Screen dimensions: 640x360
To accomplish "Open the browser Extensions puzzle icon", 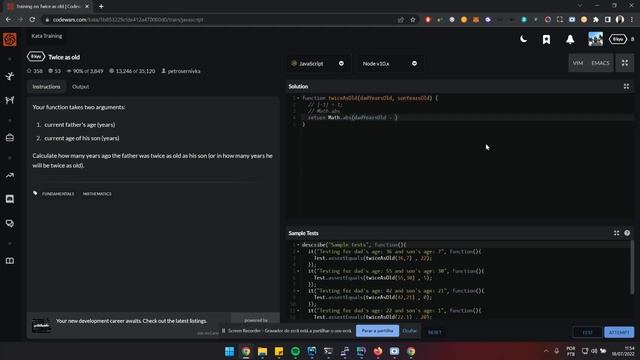I will [x=596, y=20].
